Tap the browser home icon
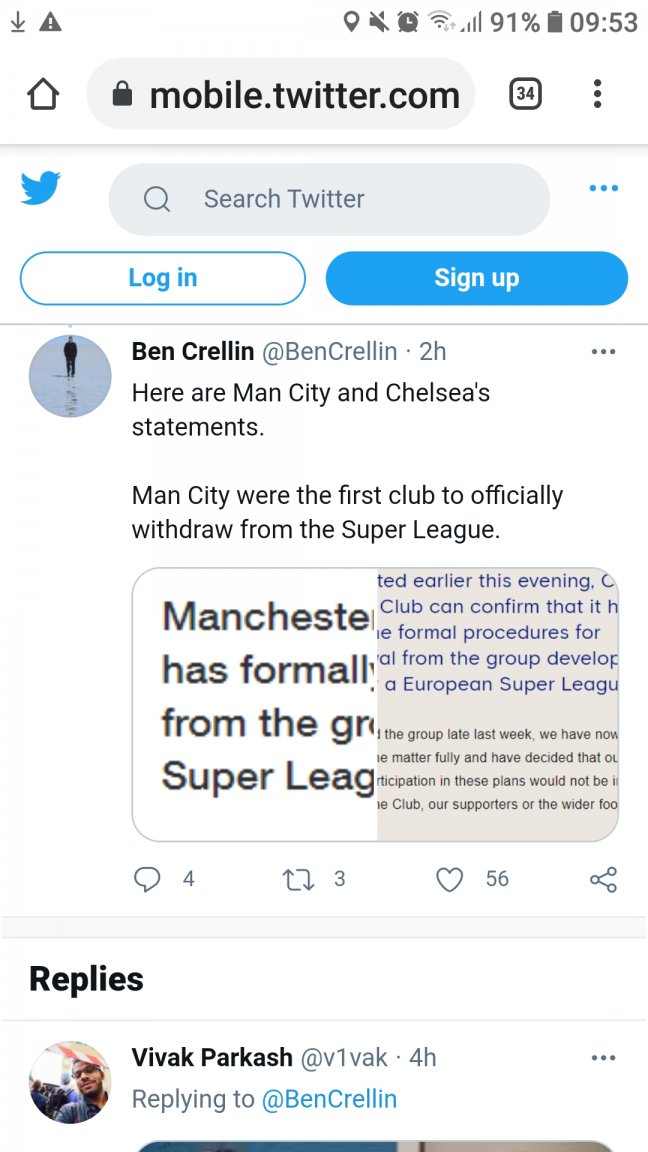The image size is (648, 1152). pyautogui.click(x=43, y=95)
